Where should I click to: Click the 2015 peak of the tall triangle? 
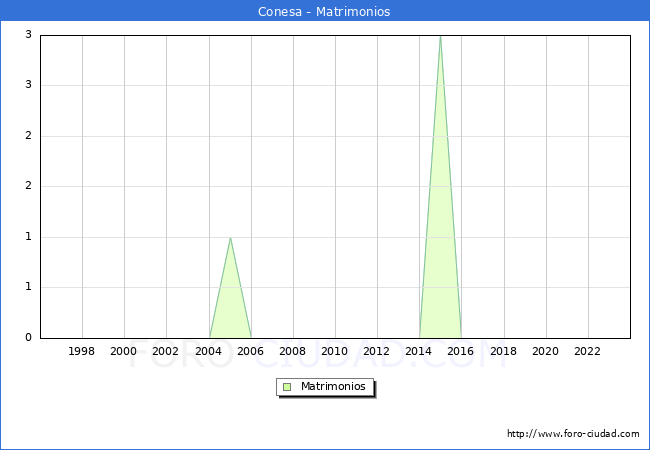click(440, 36)
